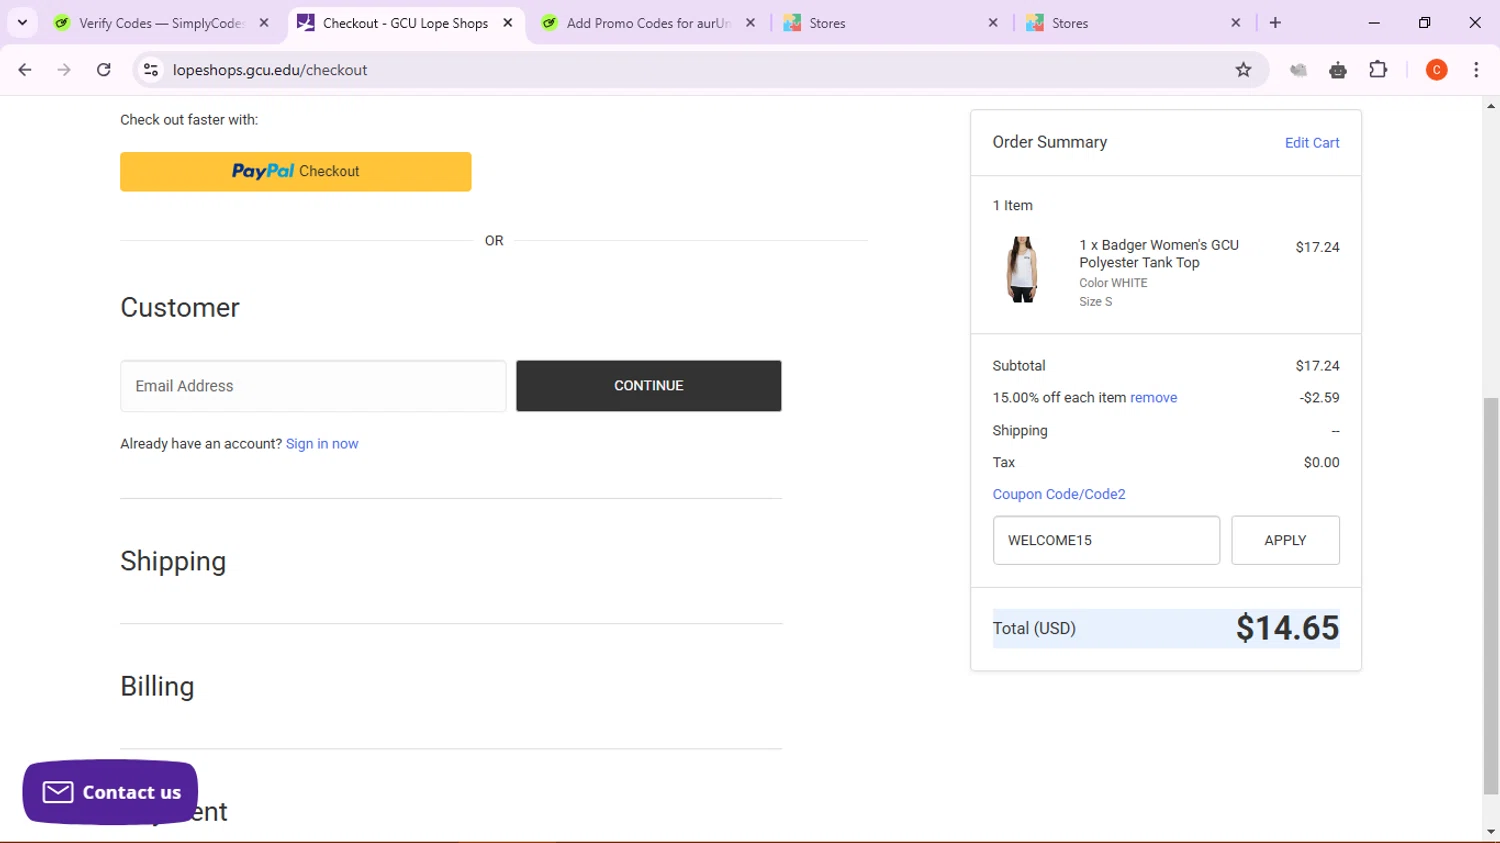Image resolution: width=1500 pixels, height=843 pixels.
Task: Bookmark this page with the star icon
Action: [1243, 70]
